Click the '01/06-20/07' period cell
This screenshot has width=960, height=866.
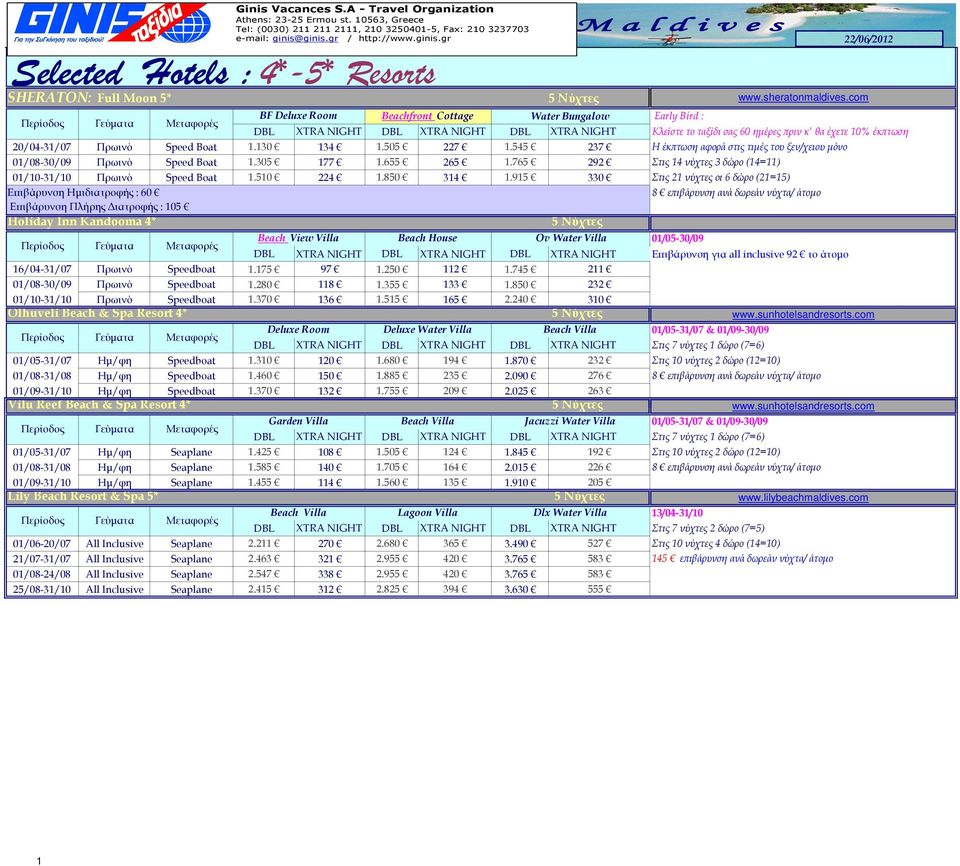pyautogui.click(x=42, y=544)
